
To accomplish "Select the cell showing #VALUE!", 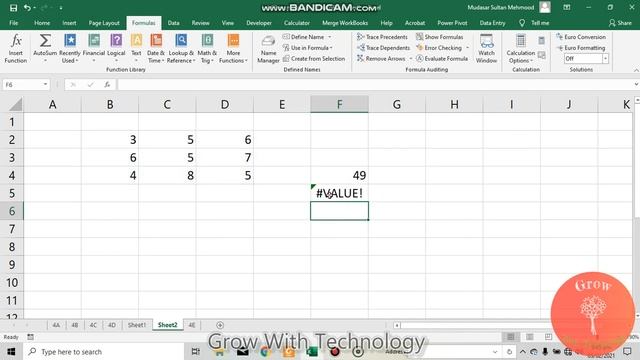I will coord(339,193).
